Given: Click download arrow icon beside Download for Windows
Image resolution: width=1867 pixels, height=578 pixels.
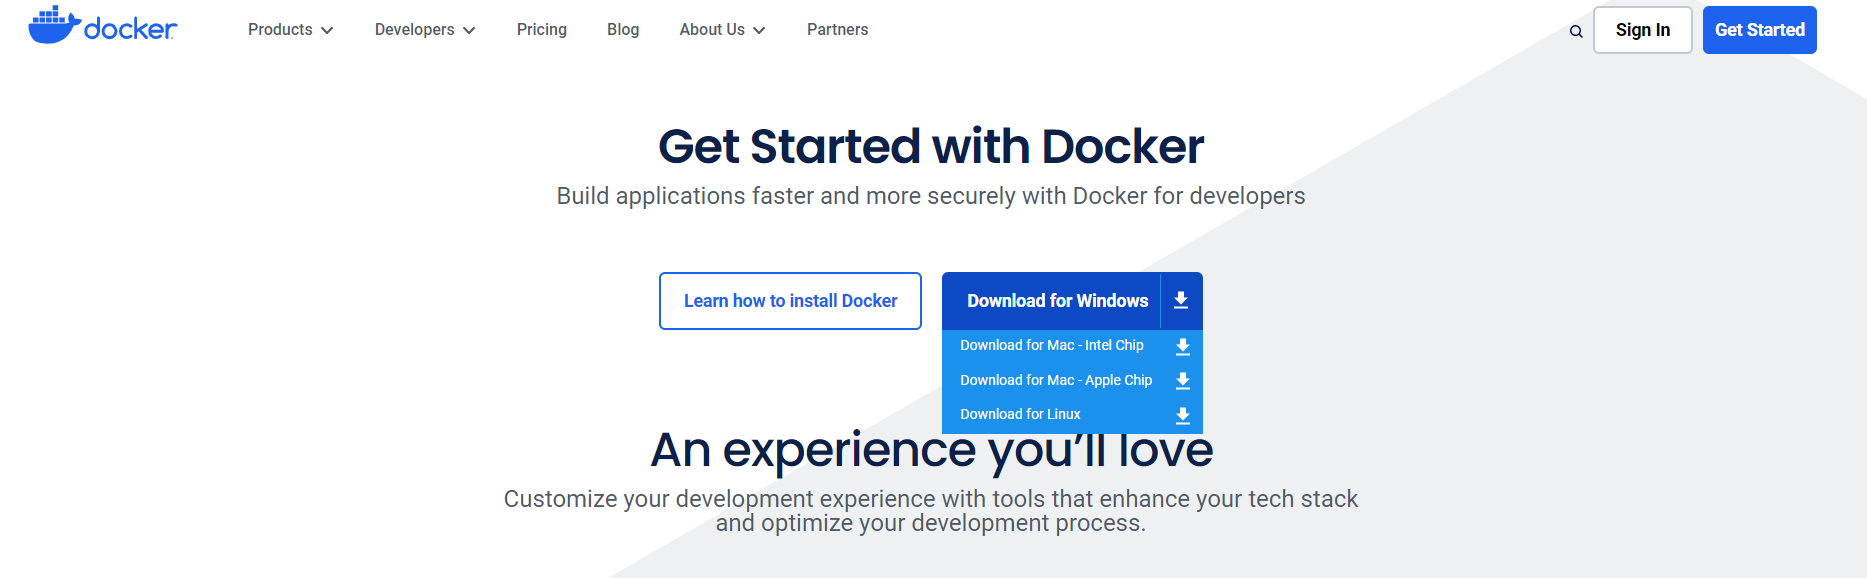Looking at the screenshot, I should point(1181,300).
